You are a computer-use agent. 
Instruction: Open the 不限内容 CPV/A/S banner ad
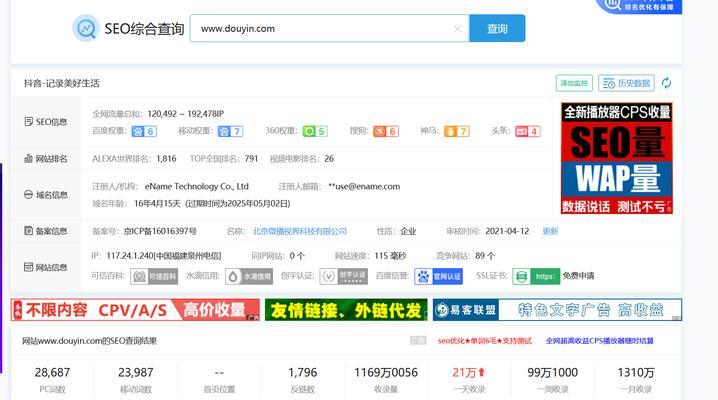click(x=136, y=310)
